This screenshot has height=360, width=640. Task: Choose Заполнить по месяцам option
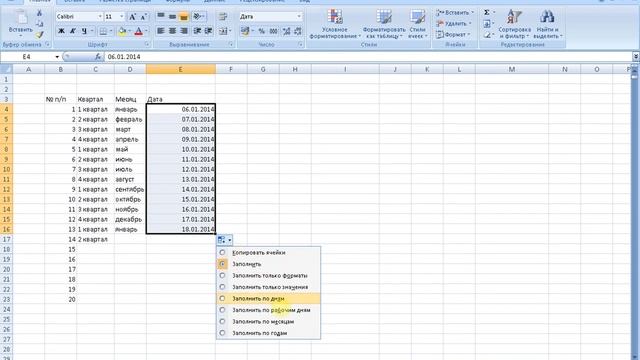pyautogui.click(x=269, y=322)
